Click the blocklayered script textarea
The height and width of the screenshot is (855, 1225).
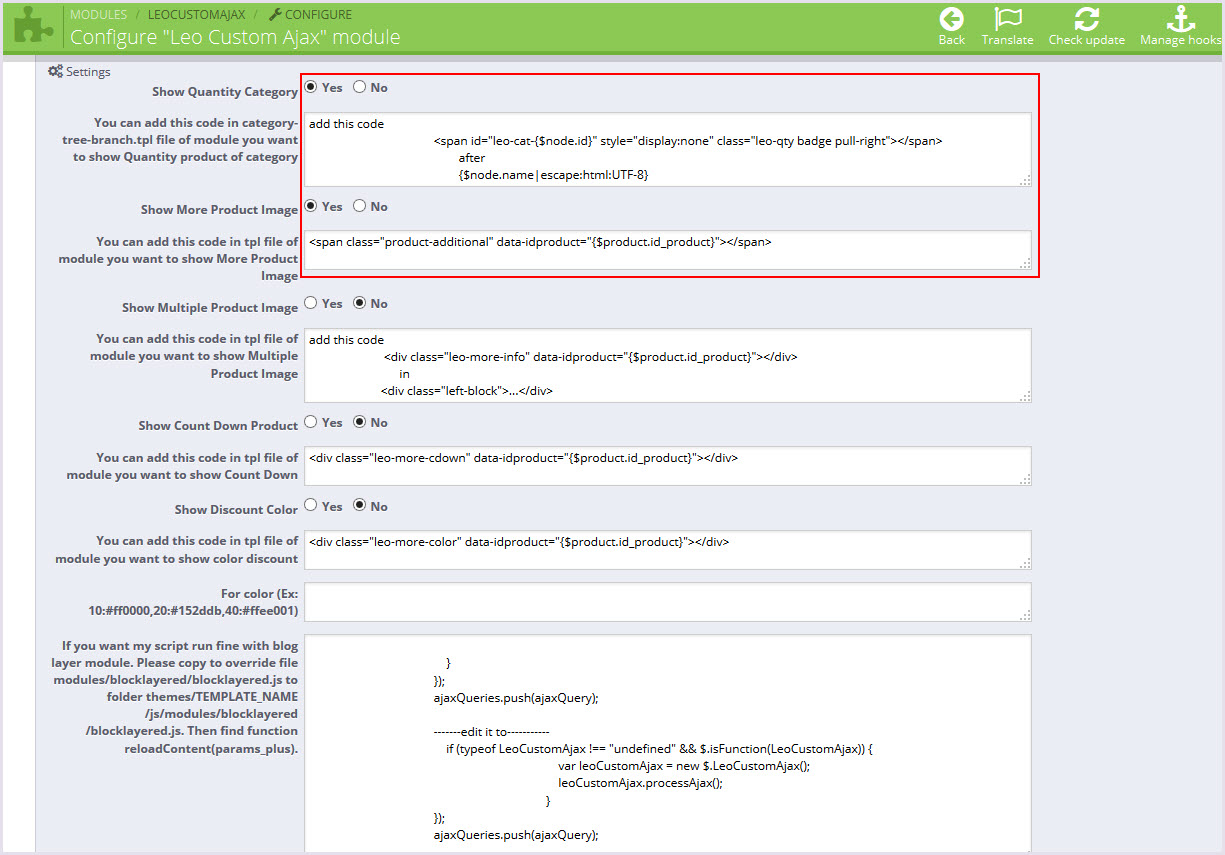[667, 744]
